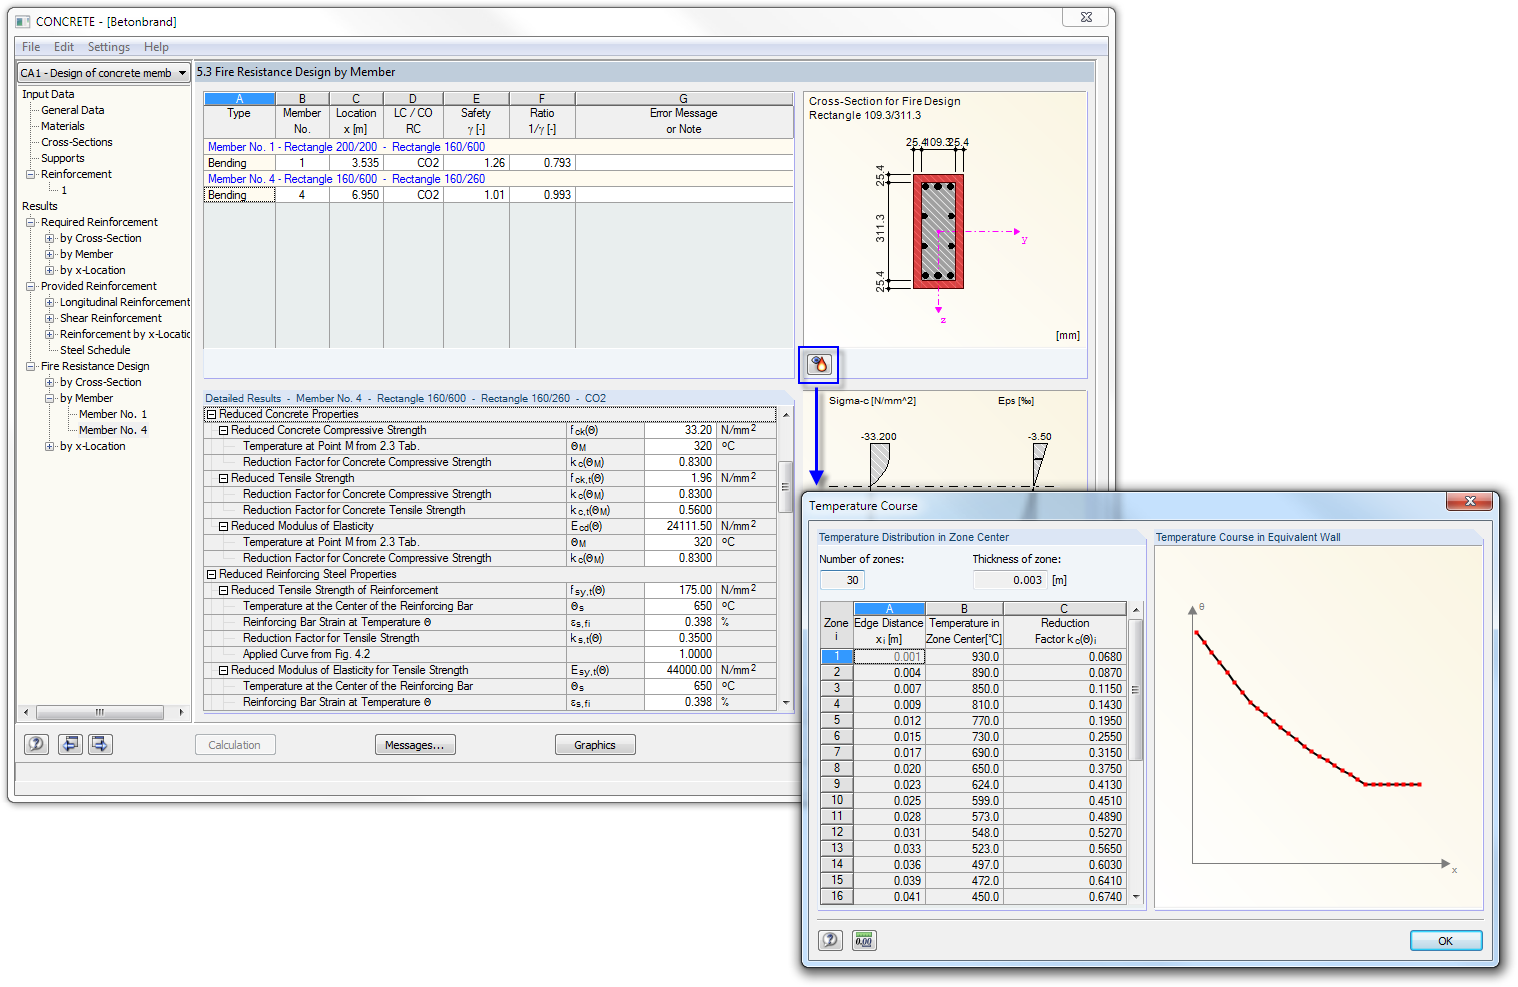Collapse the Reduced Concrete Properties section

tap(210, 413)
